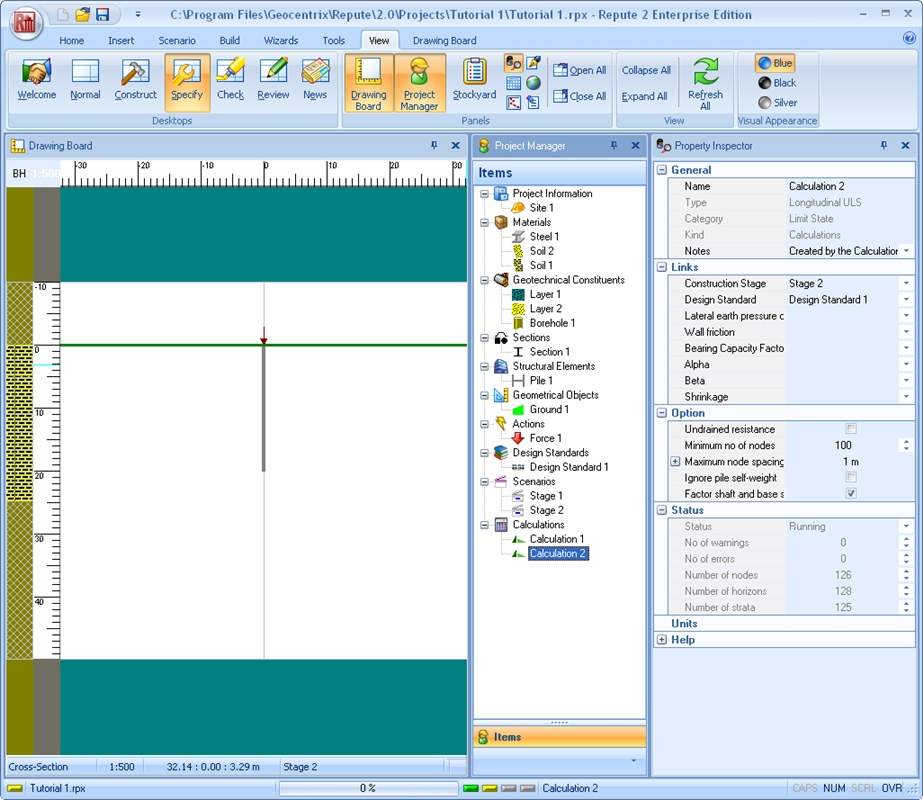Select Pile 1 in the project tree
The image size is (923, 800).
click(541, 381)
